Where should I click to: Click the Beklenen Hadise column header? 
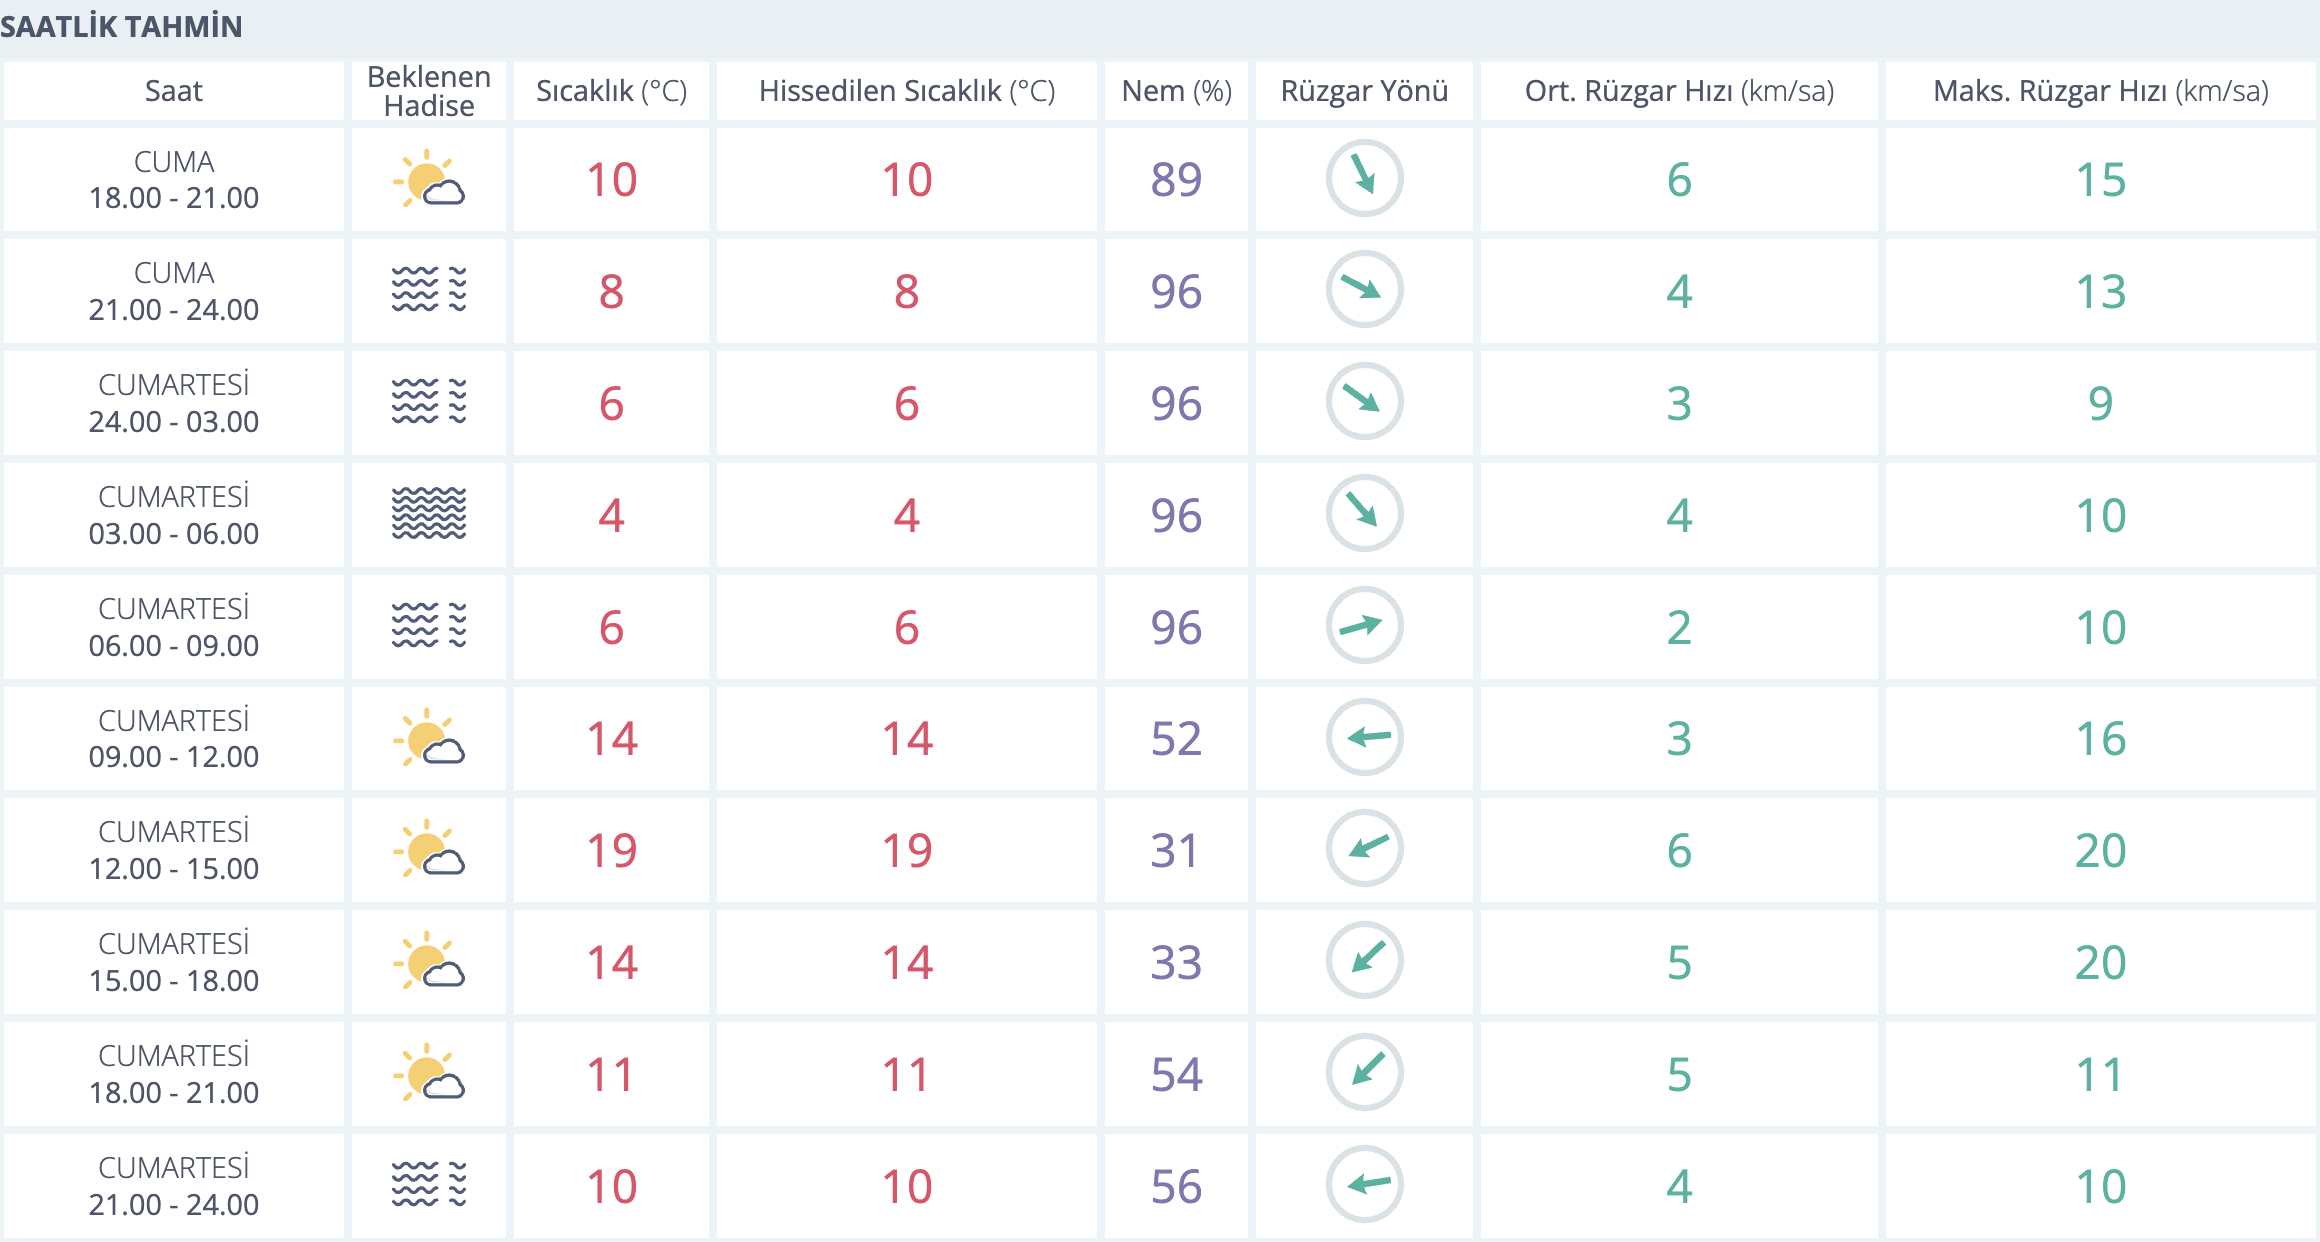pyautogui.click(x=429, y=91)
